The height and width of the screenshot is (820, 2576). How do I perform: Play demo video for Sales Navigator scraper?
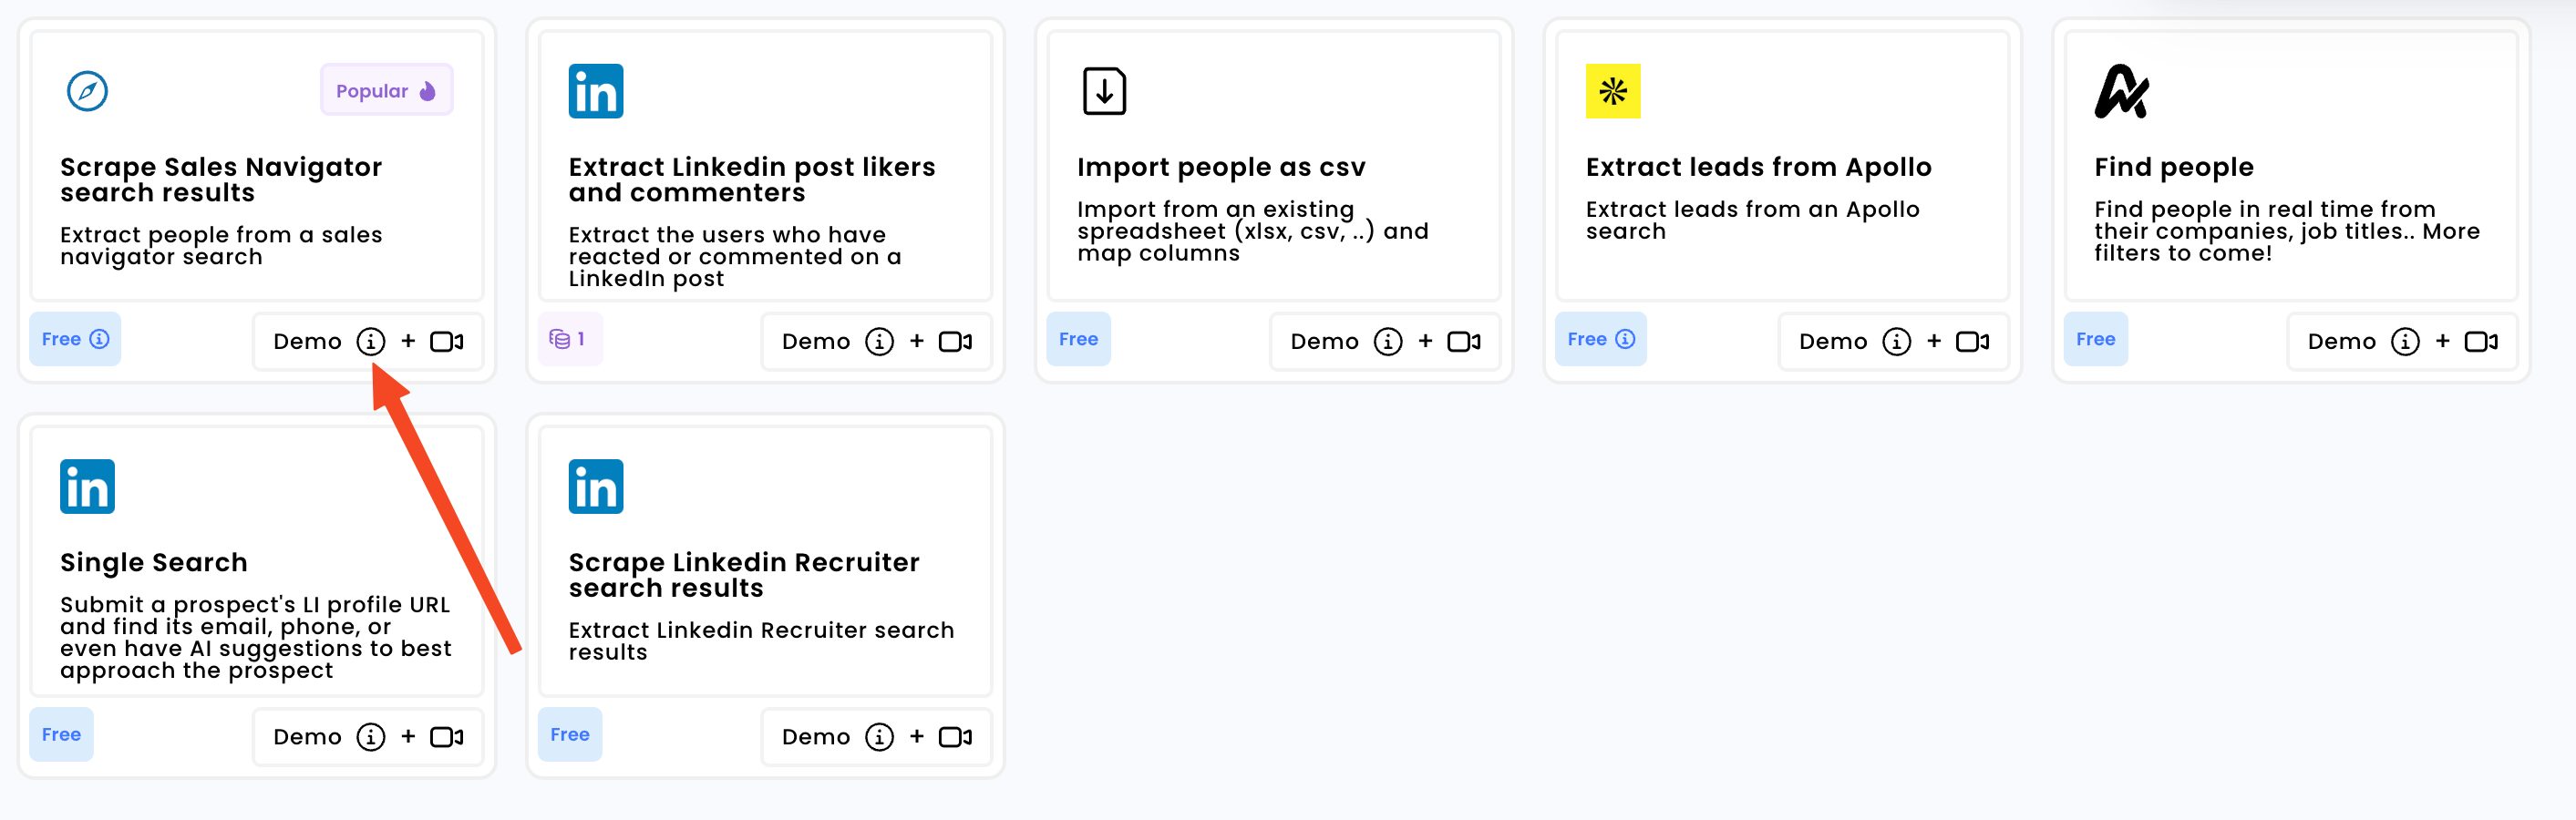click(x=447, y=342)
